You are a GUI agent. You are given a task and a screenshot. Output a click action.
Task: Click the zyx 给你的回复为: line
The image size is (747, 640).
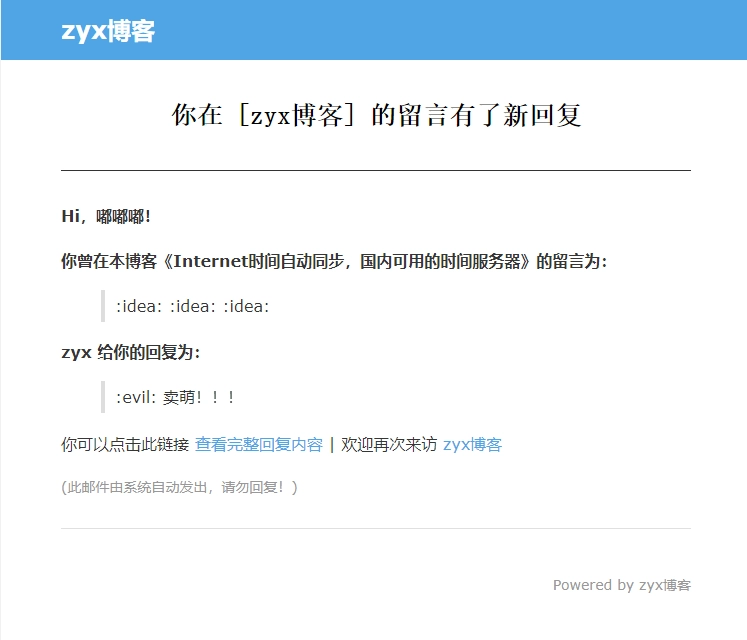click(130, 352)
